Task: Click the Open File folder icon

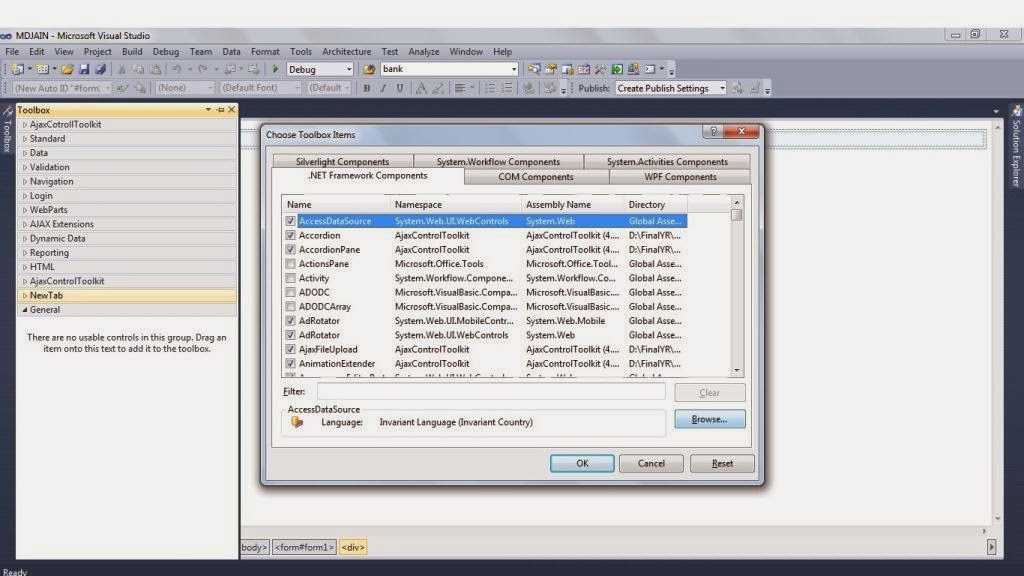Action: (x=67, y=69)
